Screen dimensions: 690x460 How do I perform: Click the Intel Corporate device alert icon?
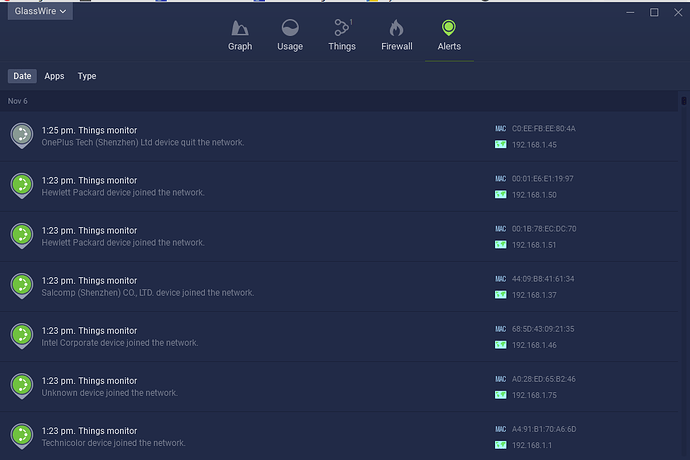(x=21, y=335)
